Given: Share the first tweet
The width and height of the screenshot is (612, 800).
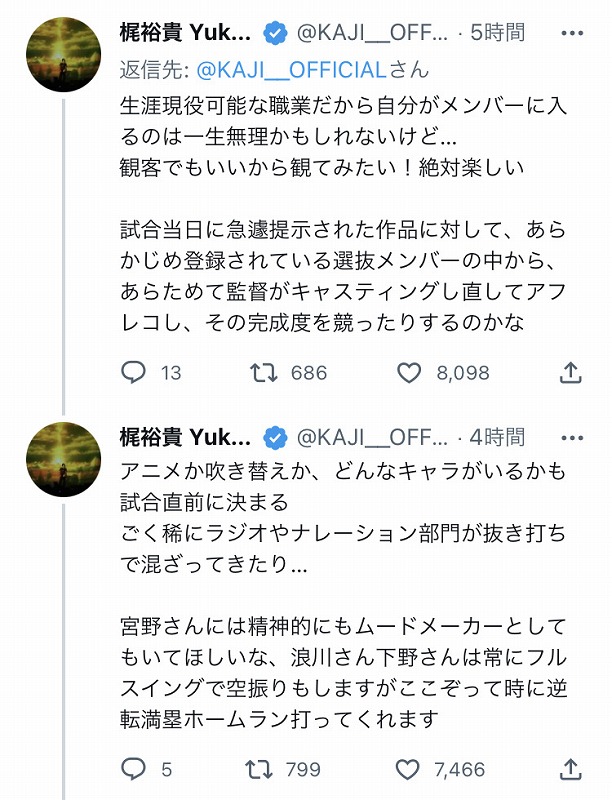Looking at the screenshot, I should 570,373.
